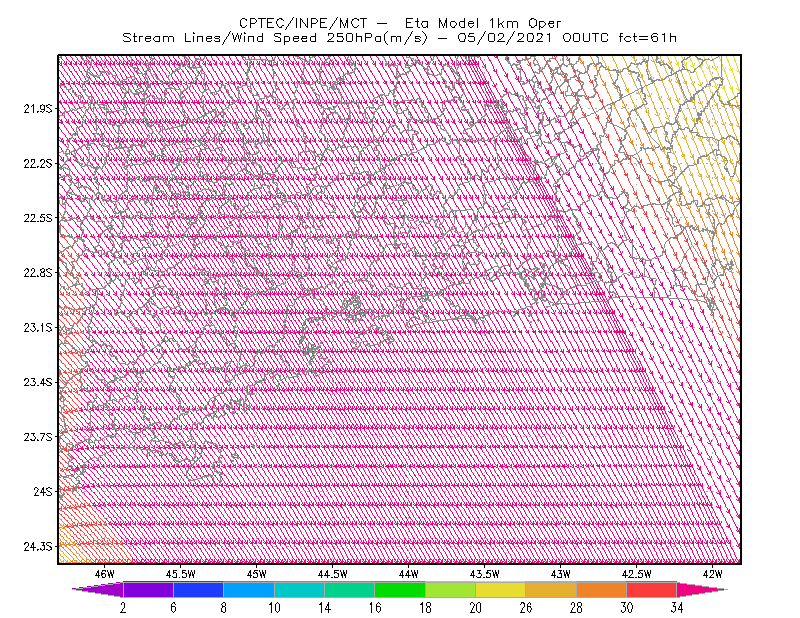Click the 'Eta Model 1km Oper' title text
Image resolution: width=800 pixels, height=618 pixels.
click(483, 23)
